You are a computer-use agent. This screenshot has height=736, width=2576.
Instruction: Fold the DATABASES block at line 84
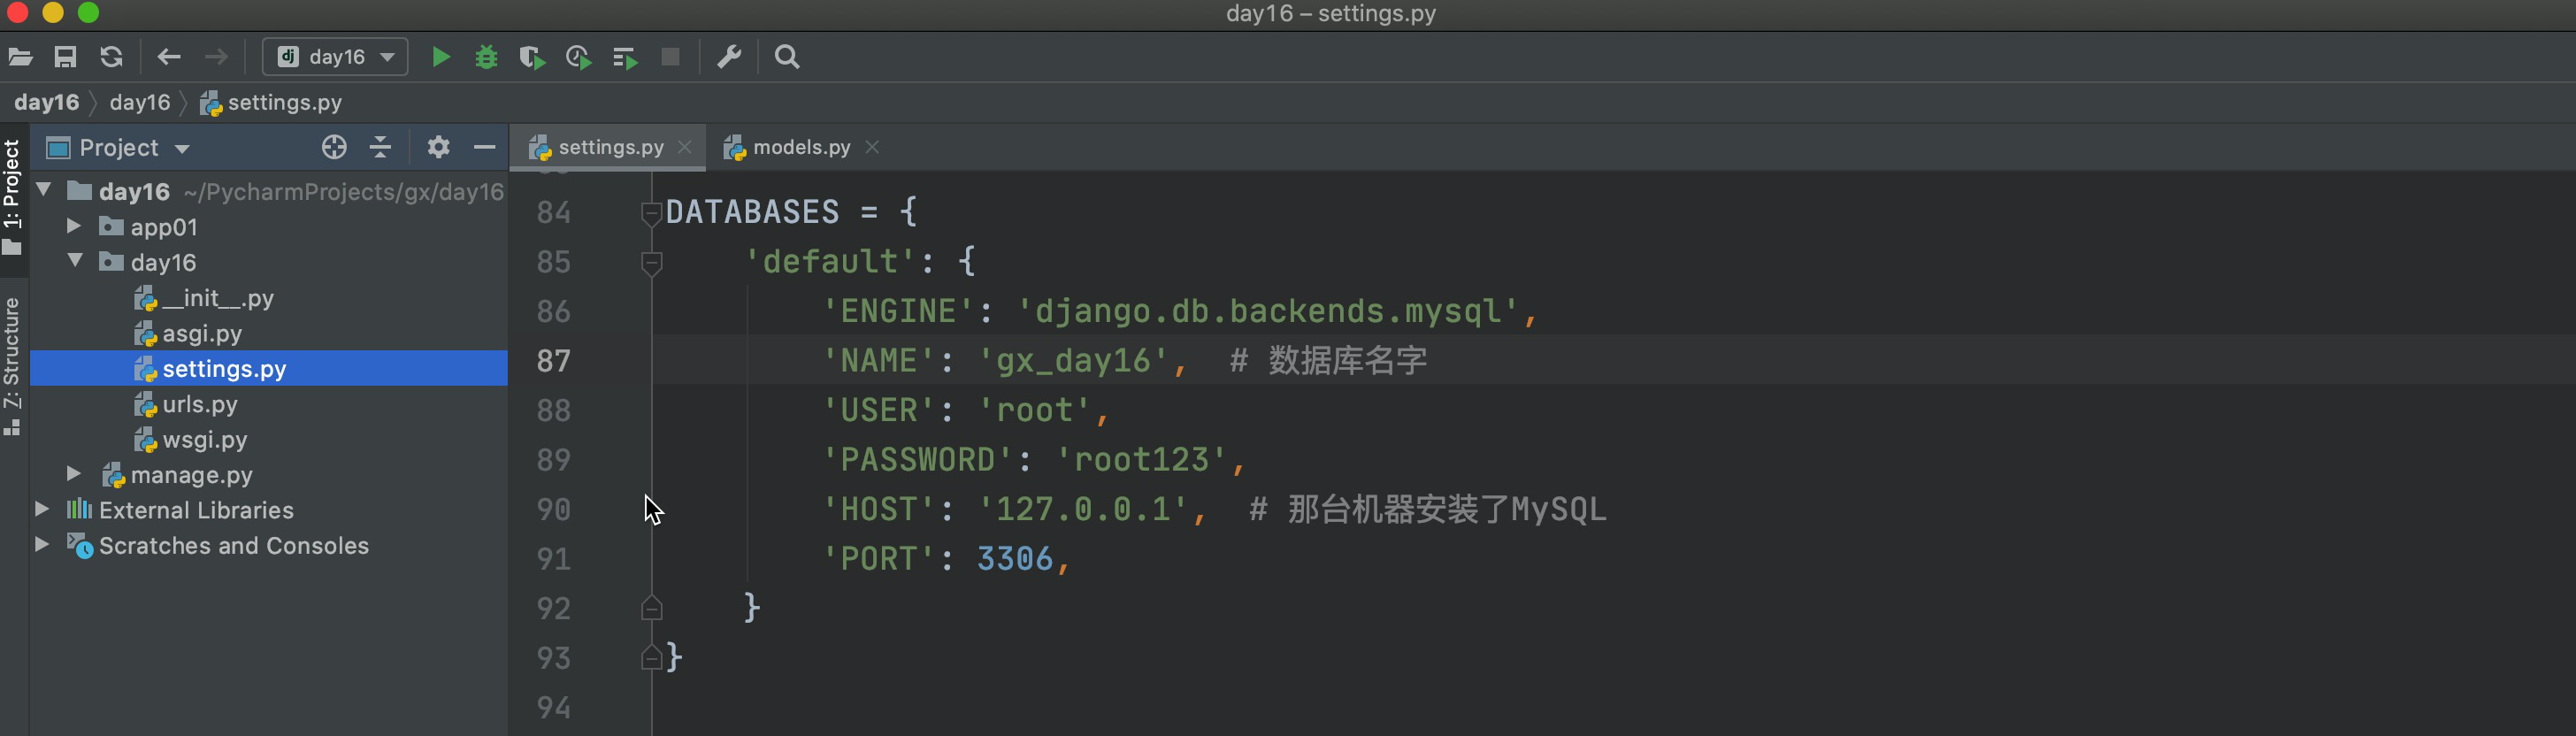click(651, 212)
